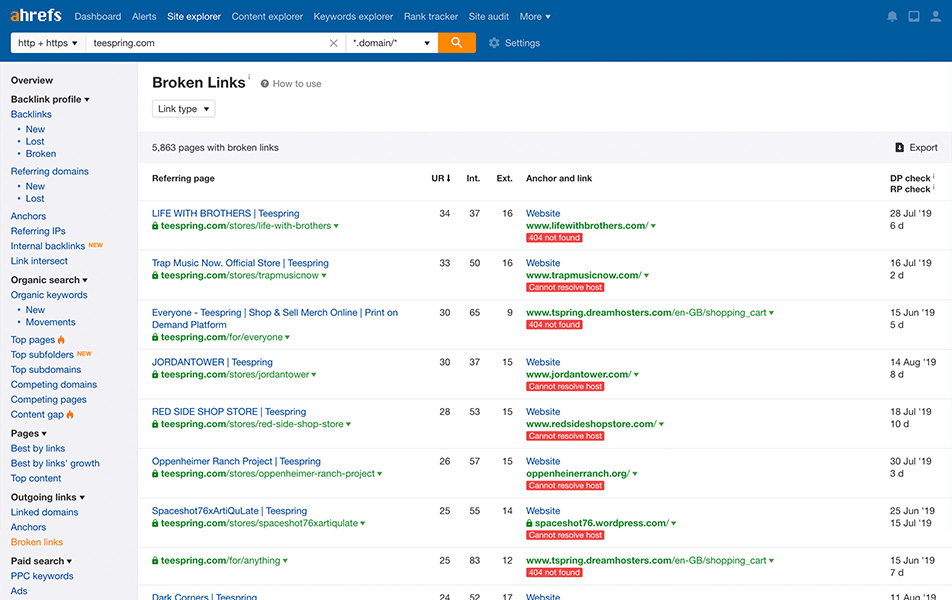The image size is (952, 600).
Task: Open the oppenheinerranch.org/ link
Action: [577, 474]
